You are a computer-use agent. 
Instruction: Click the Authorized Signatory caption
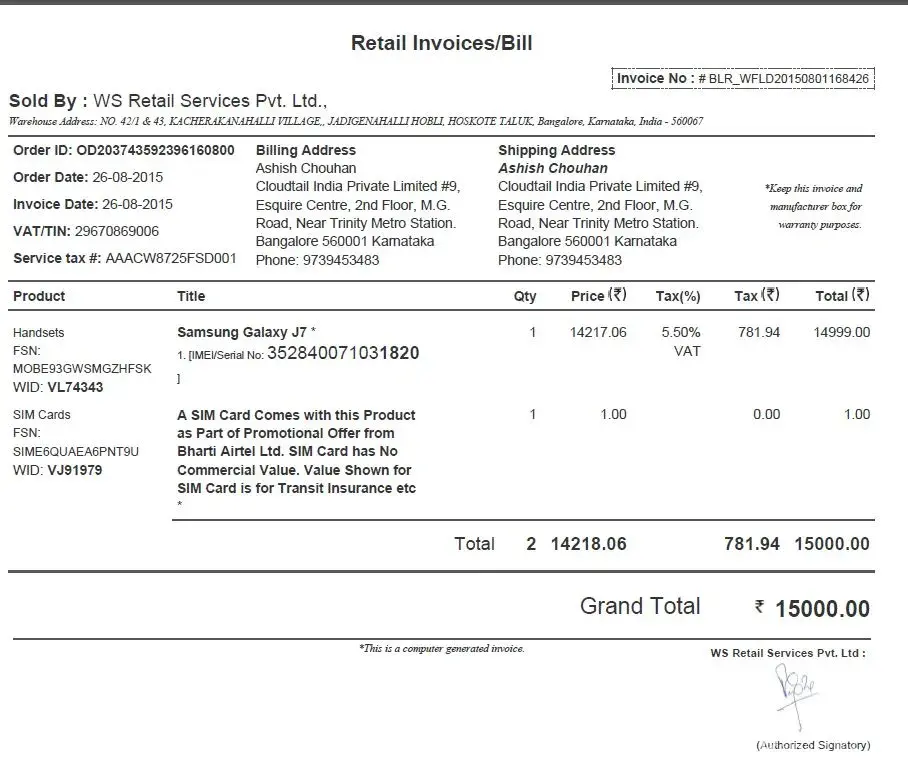coord(813,745)
